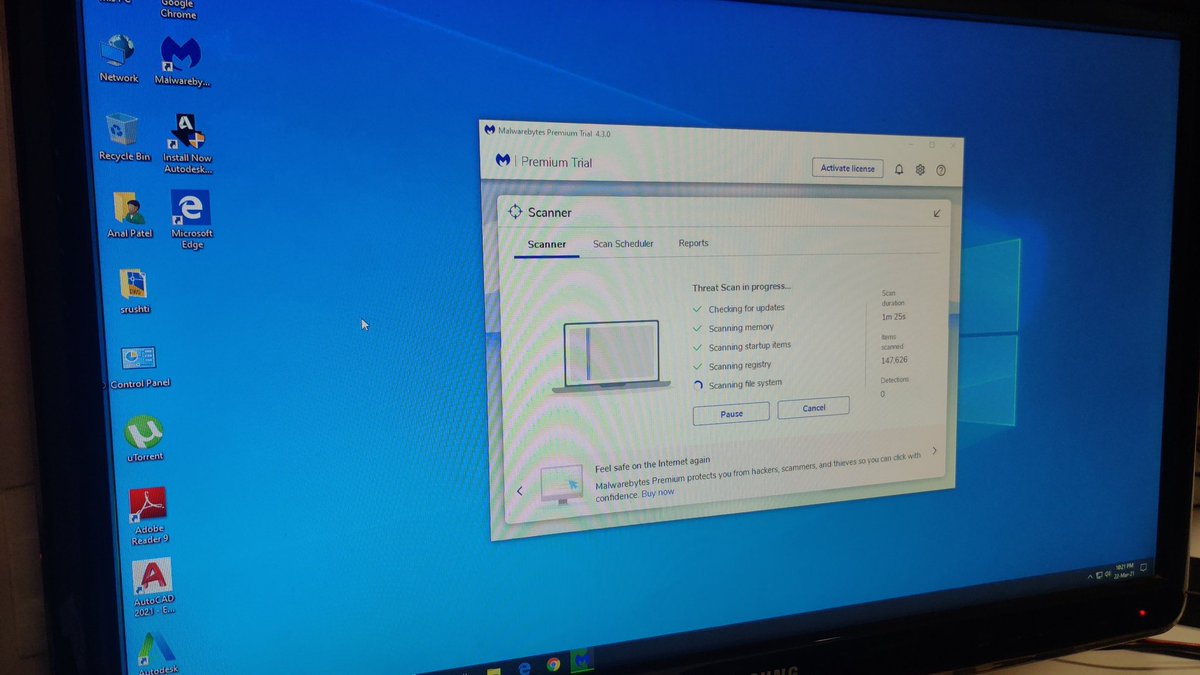The height and width of the screenshot is (675, 1200).
Task: Open the srushti file on the desktop
Action: click(134, 291)
